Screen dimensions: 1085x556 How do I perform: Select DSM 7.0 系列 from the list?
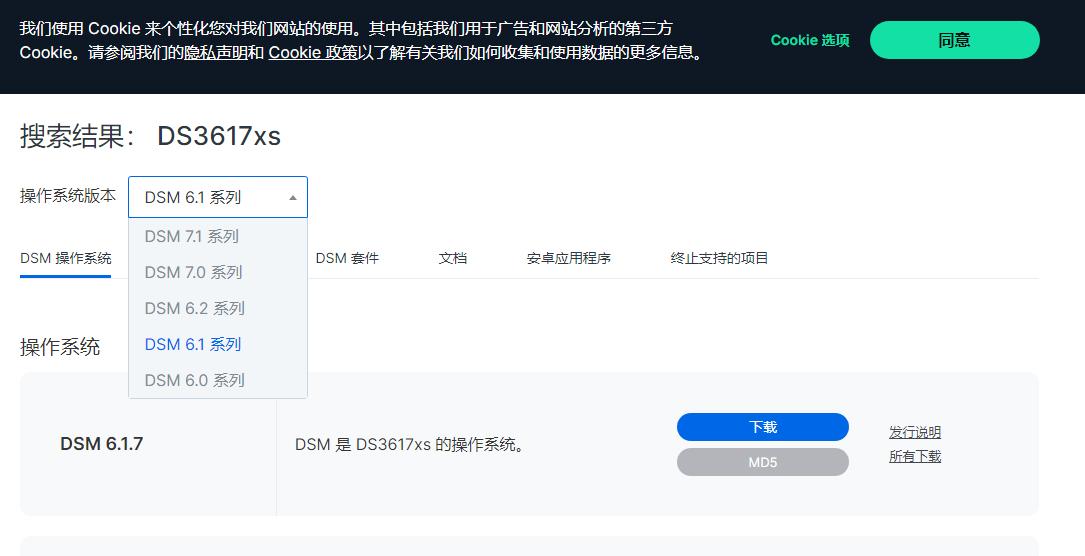click(217, 272)
